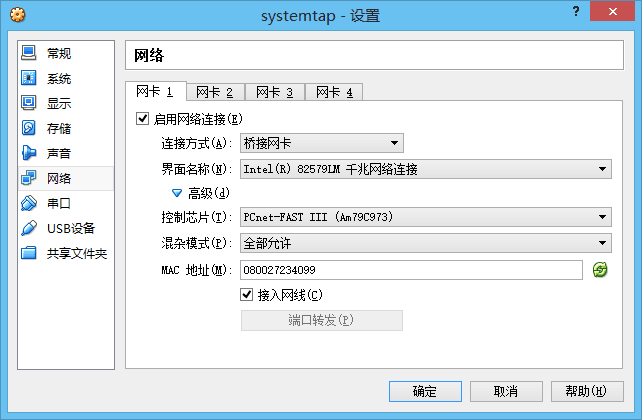This screenshot has width=642, height=420.
Task: Click the 声音 speaker icon in sidebar
Action: point(29,153)
